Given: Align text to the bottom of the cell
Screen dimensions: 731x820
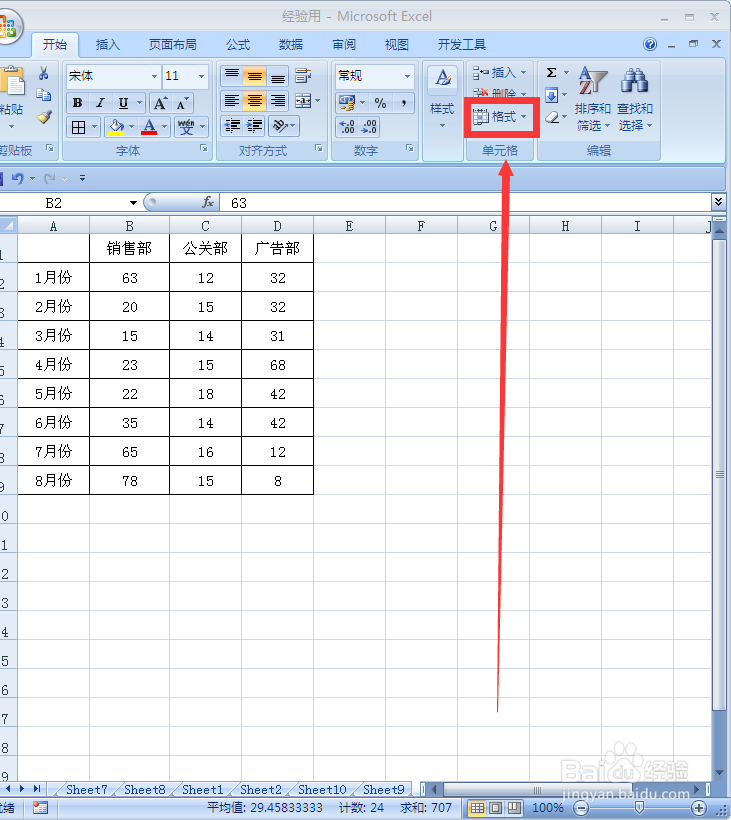Looking at the screenshot, I should tap(278, 75).
